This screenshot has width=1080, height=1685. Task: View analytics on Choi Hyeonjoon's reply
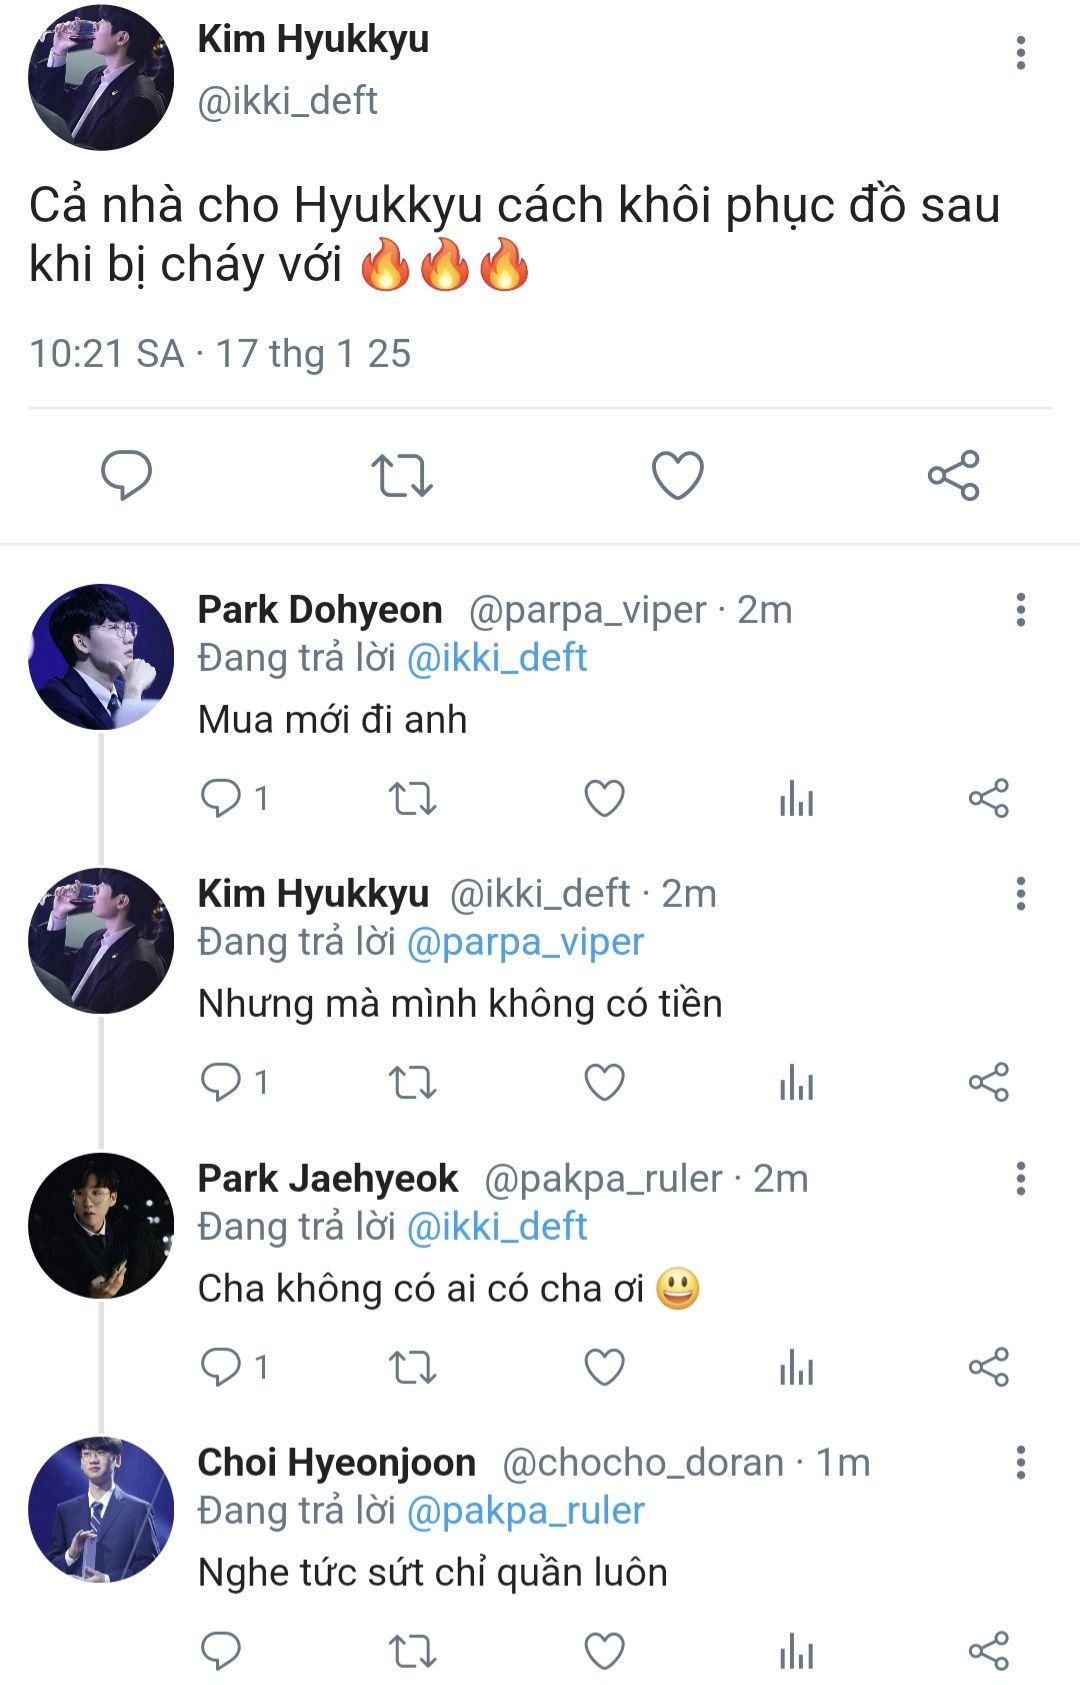[796, 1651]
